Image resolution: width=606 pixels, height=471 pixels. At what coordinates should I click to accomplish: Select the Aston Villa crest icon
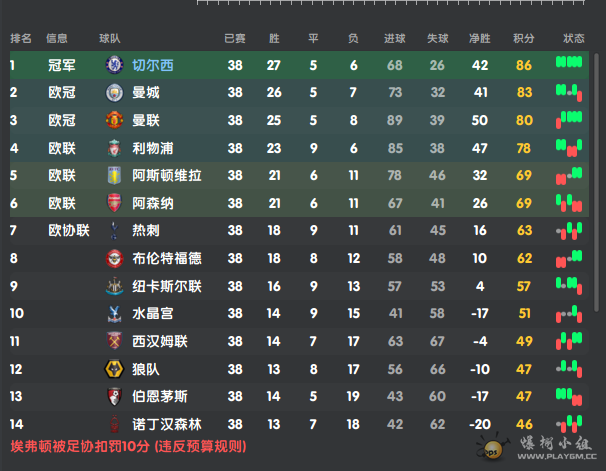click(114, 175)
